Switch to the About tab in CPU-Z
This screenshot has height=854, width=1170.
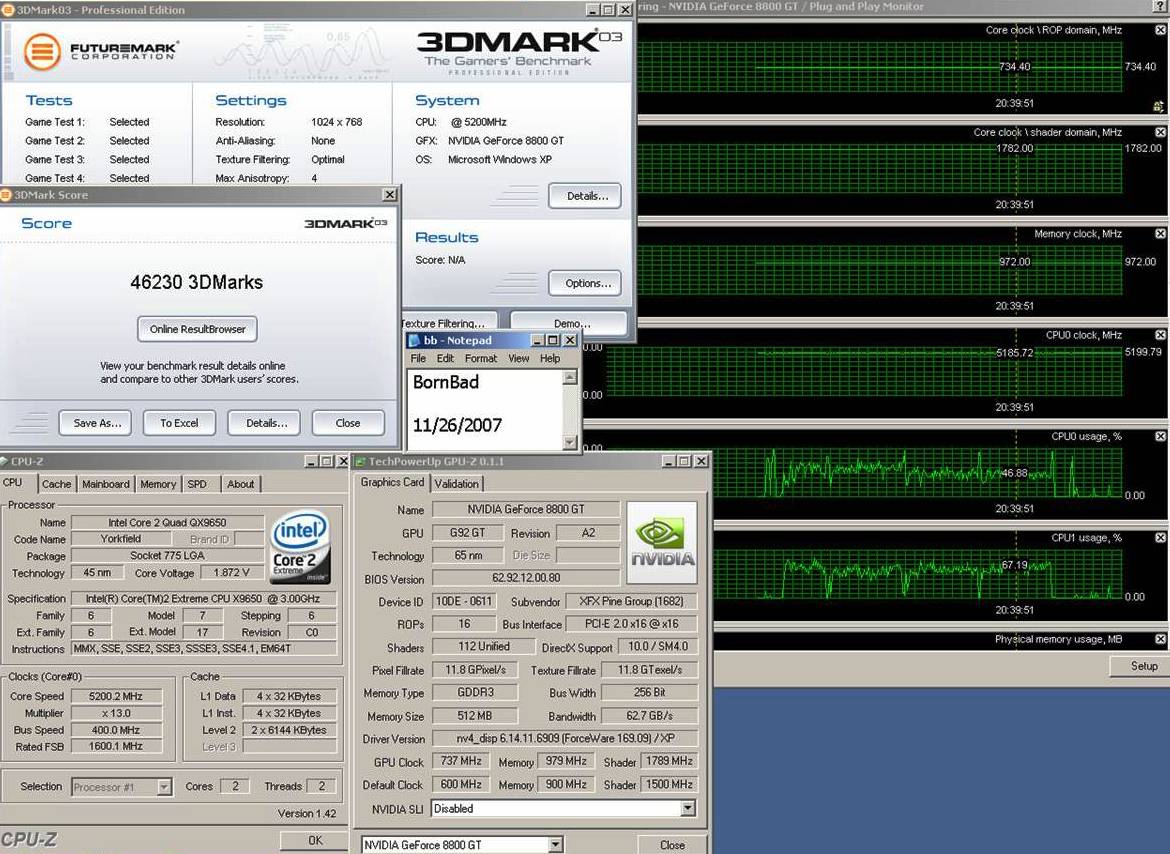pos(240,484)
